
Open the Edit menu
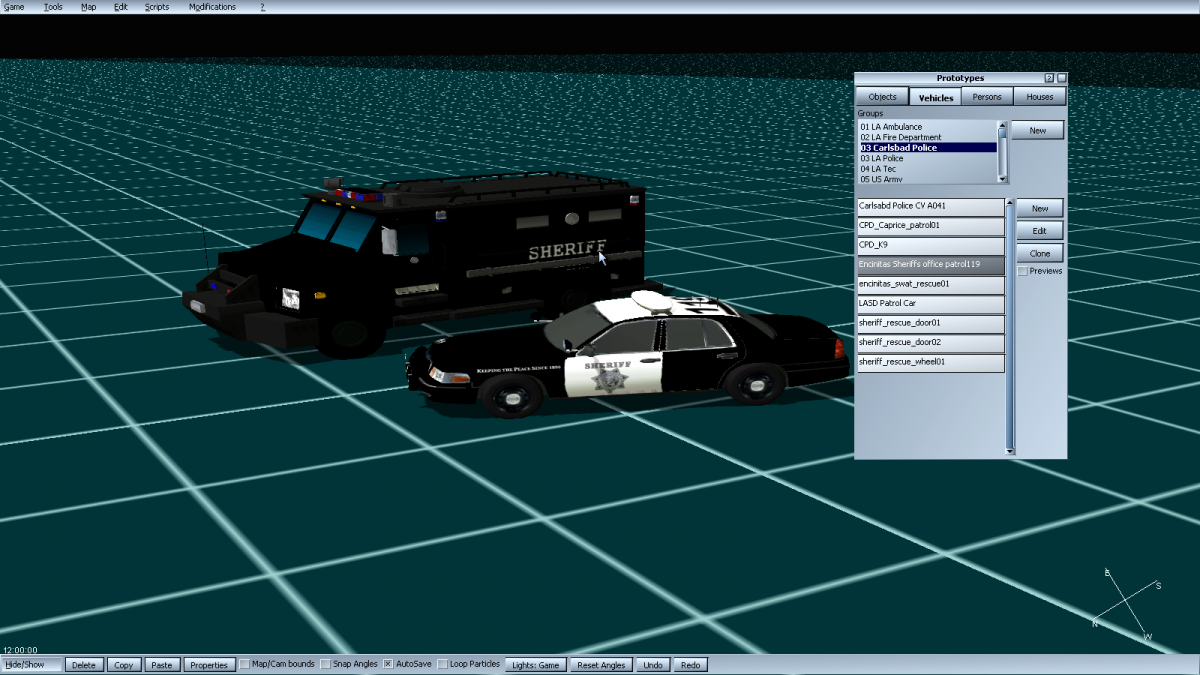coord(121,7)
